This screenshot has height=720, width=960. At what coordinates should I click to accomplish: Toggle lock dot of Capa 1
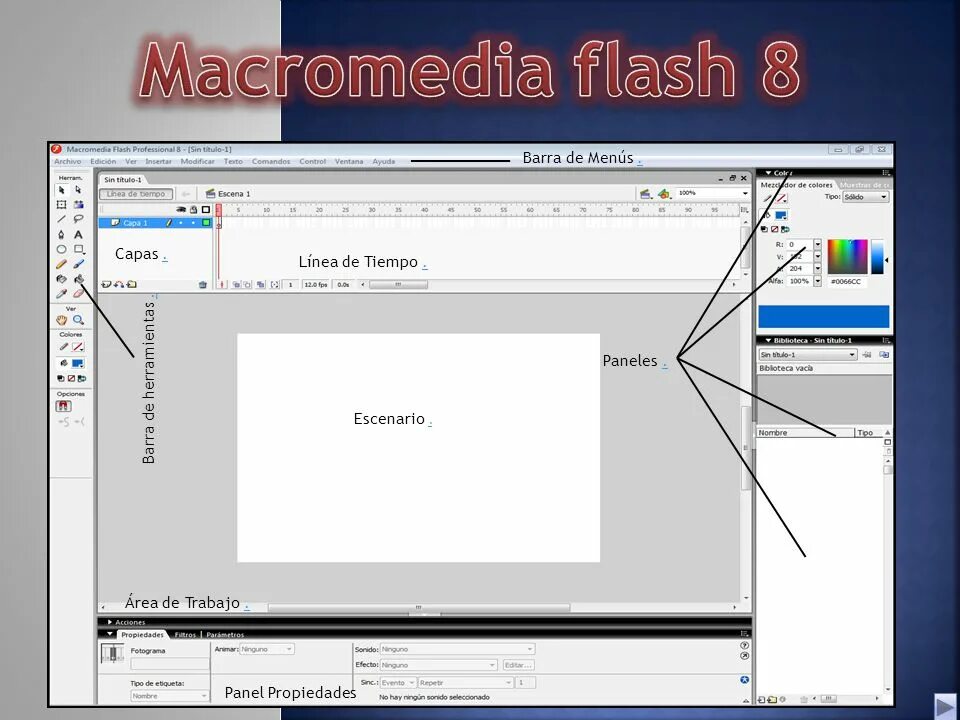pyautogui.click(x=193, y=223)
